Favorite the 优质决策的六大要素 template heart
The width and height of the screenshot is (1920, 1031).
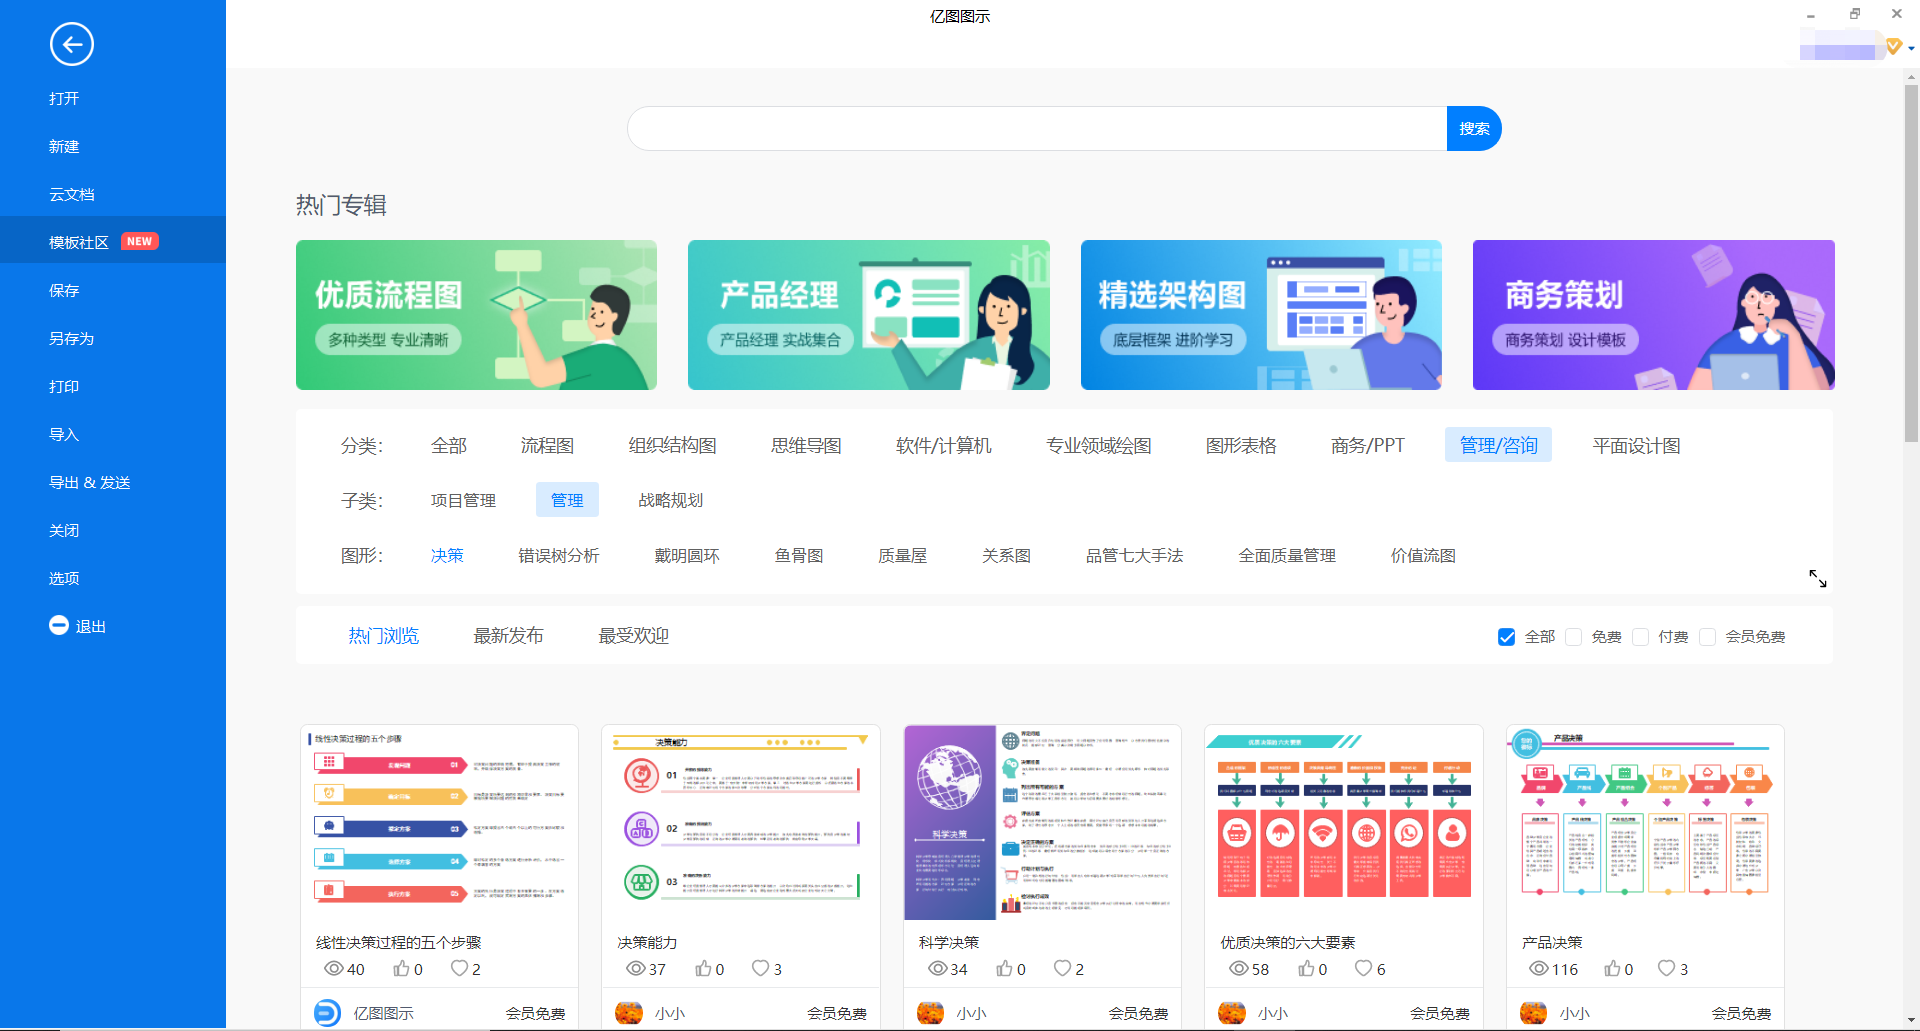pos(1364,968)
